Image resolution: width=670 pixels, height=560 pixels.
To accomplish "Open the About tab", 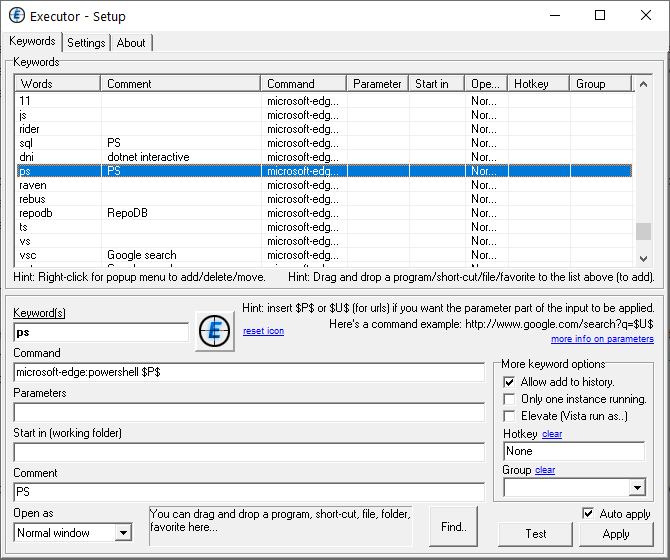I will click(x=131, y=43).
